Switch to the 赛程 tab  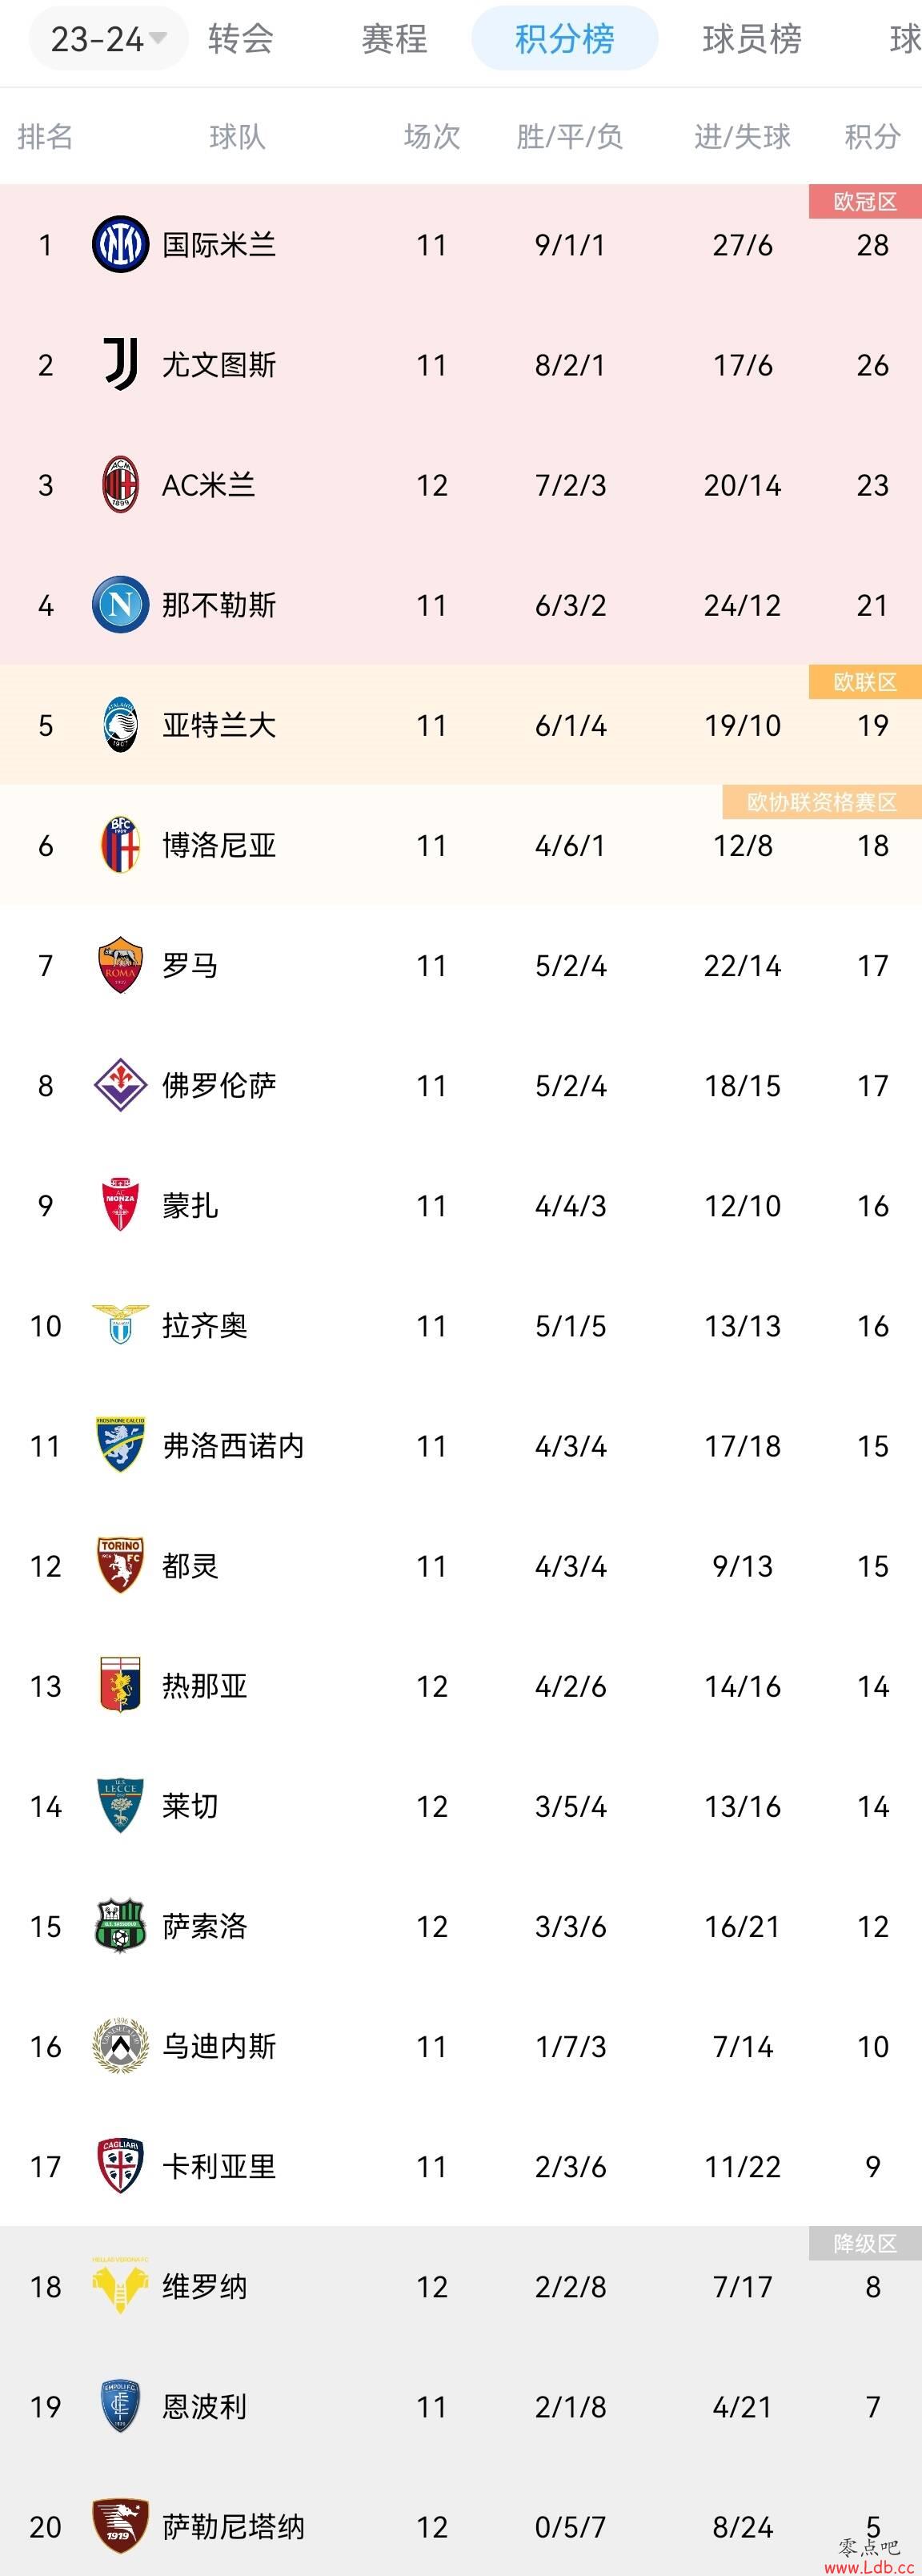pos(394,39)
